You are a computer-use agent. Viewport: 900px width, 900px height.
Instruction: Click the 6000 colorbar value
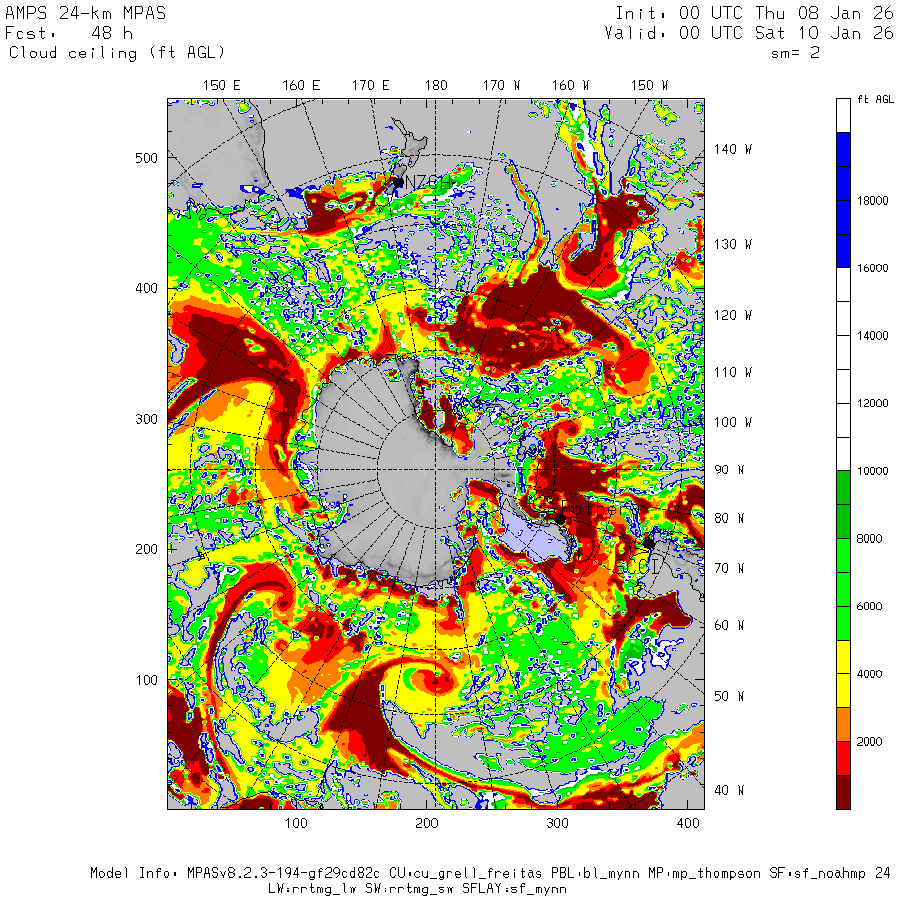[870, 607]
